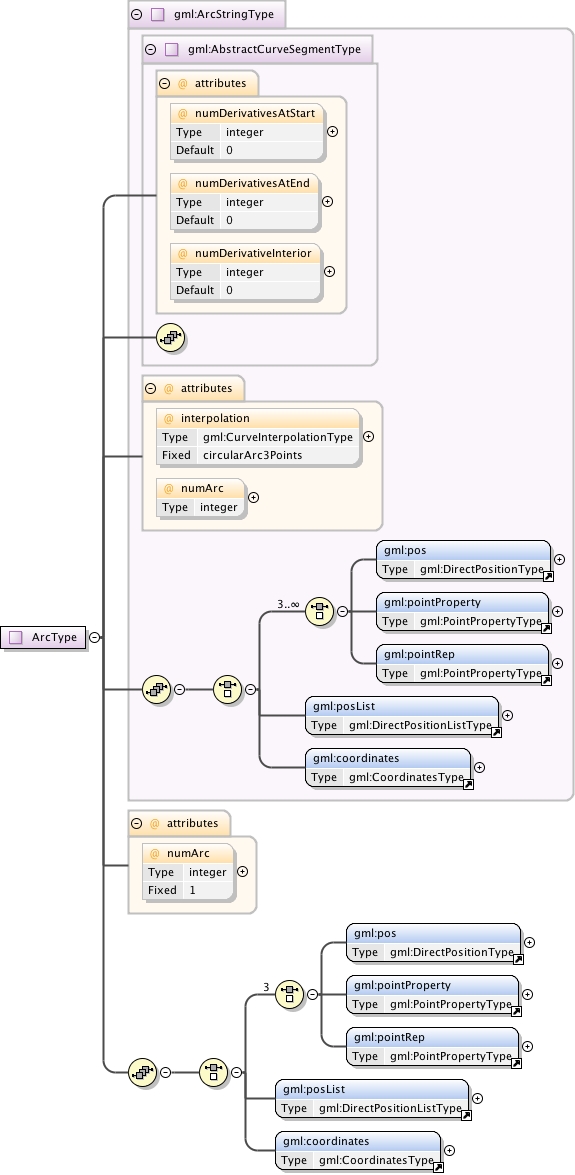The width and height of the screenshot is (575, 1175).
Task: Expand gml:pos in the 3..∞ group
Action: pyautogui.click(x=559, y=559)
